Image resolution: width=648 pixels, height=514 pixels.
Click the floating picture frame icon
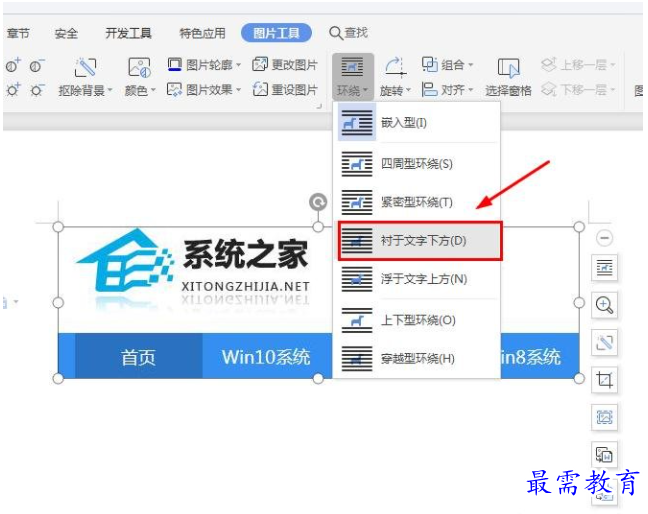604,417
